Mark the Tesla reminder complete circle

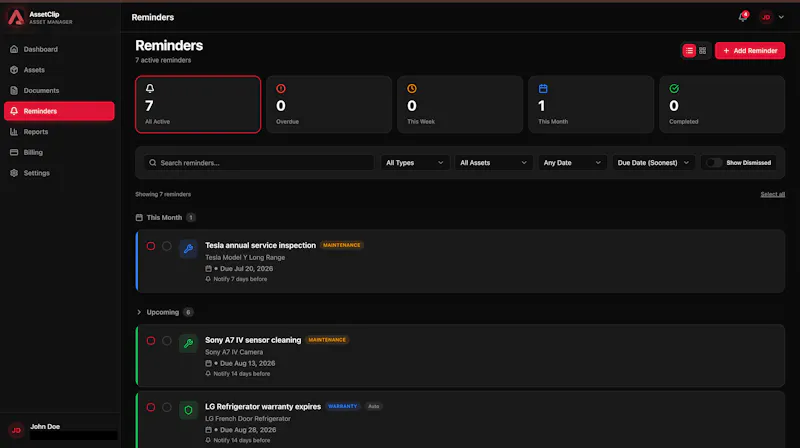coord(167,246)
